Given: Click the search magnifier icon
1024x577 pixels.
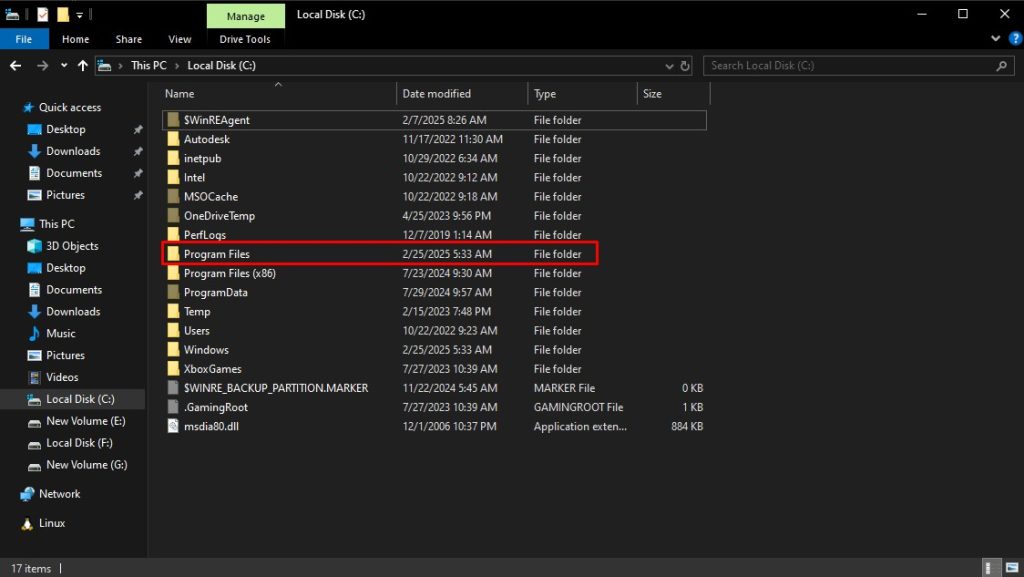Looking at the screenshot, I should tap(1001, 65).
